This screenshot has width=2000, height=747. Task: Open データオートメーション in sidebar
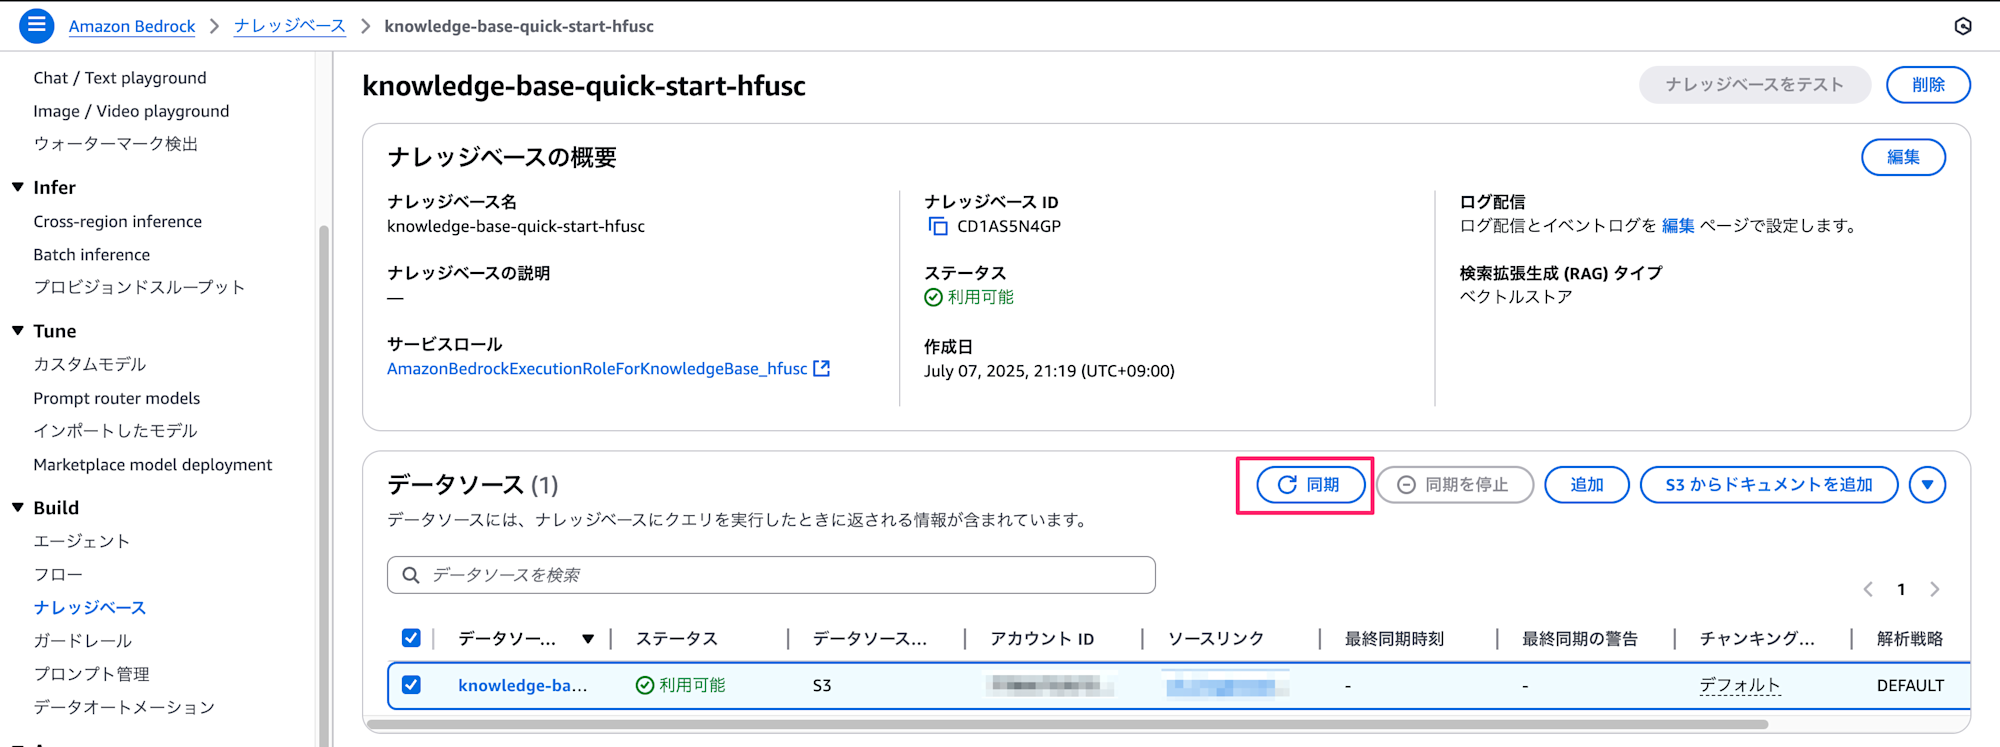click(124, 707)
